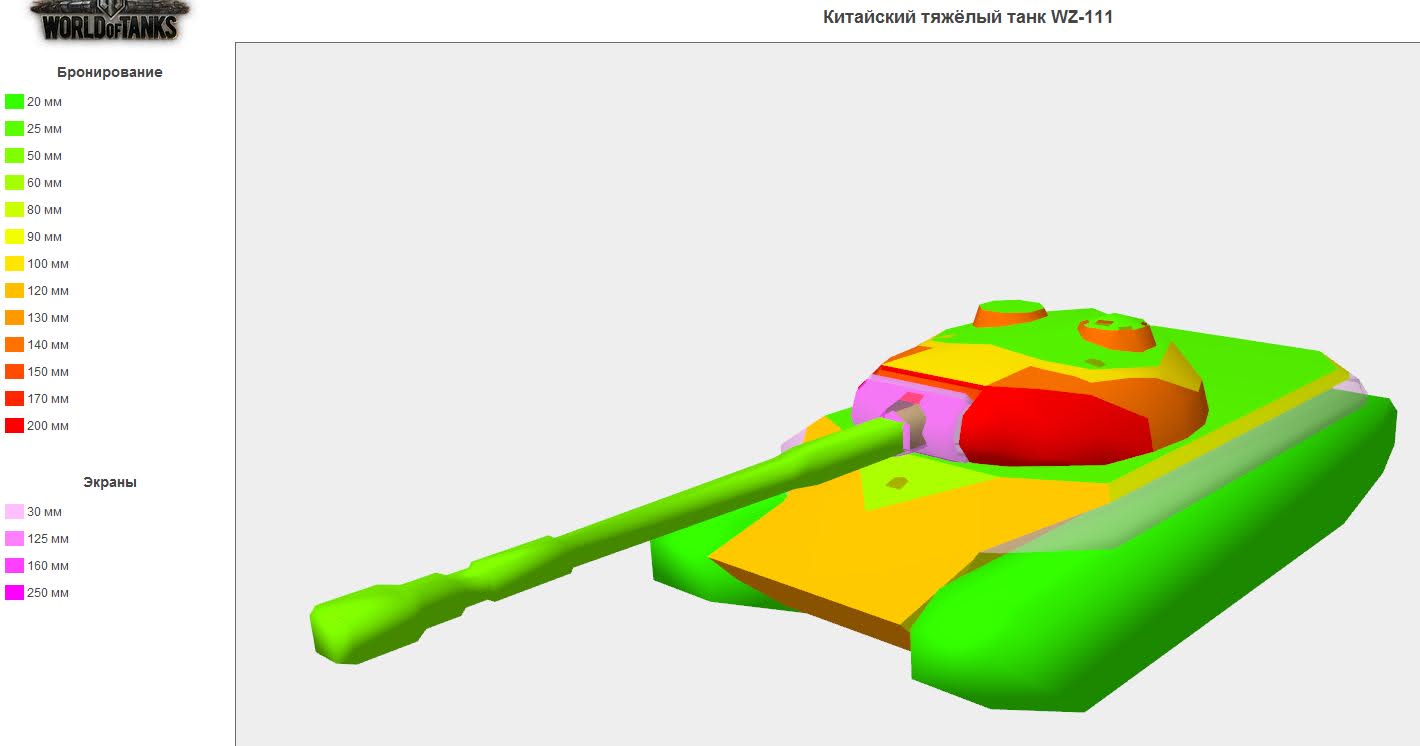Click the 125 мм screen color swatch
This screenshot has height=746, width=1420.
coord(14,539)
